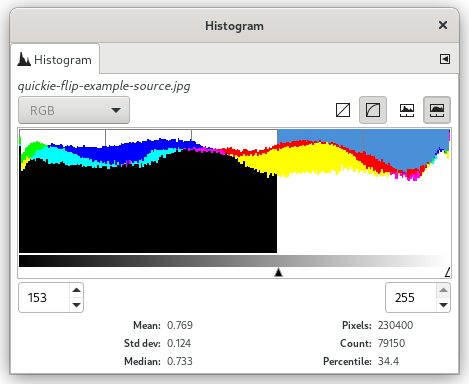Click the white range end marker
The width and height of the screenshot is (469, 384).
click(x=448, y=272)
